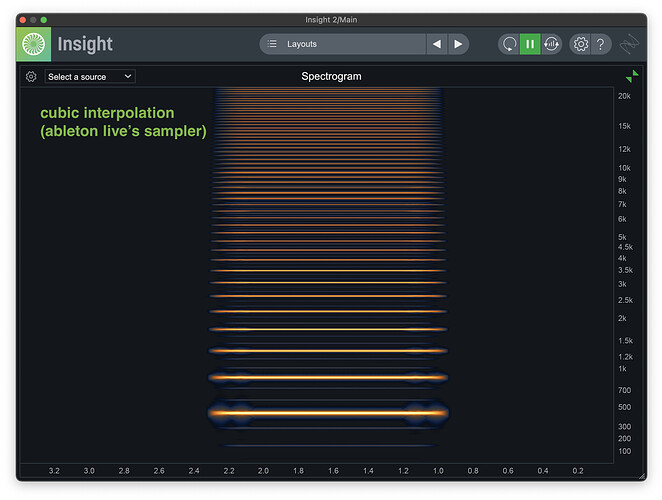Click the reset meters circular arrow icon

509,44
